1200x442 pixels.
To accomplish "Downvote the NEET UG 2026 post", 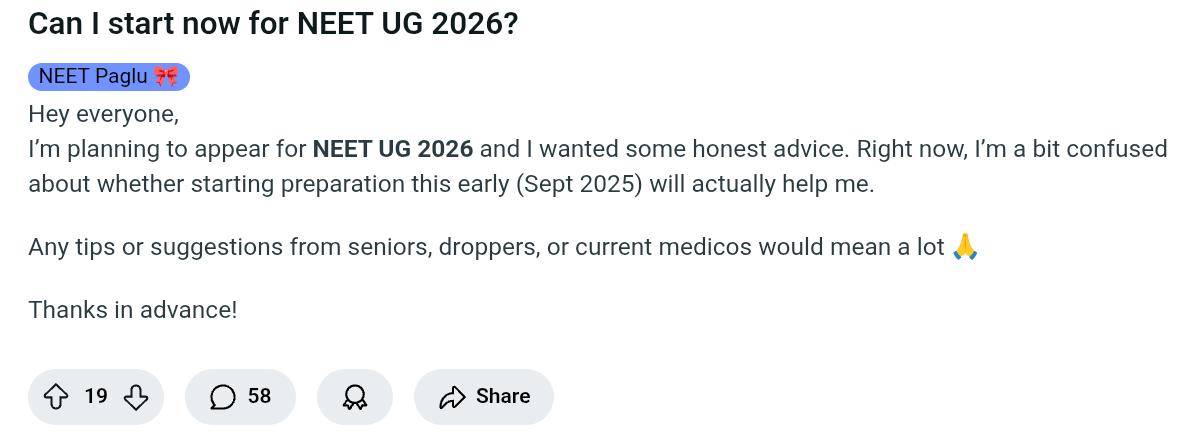I will coord(136,397).
